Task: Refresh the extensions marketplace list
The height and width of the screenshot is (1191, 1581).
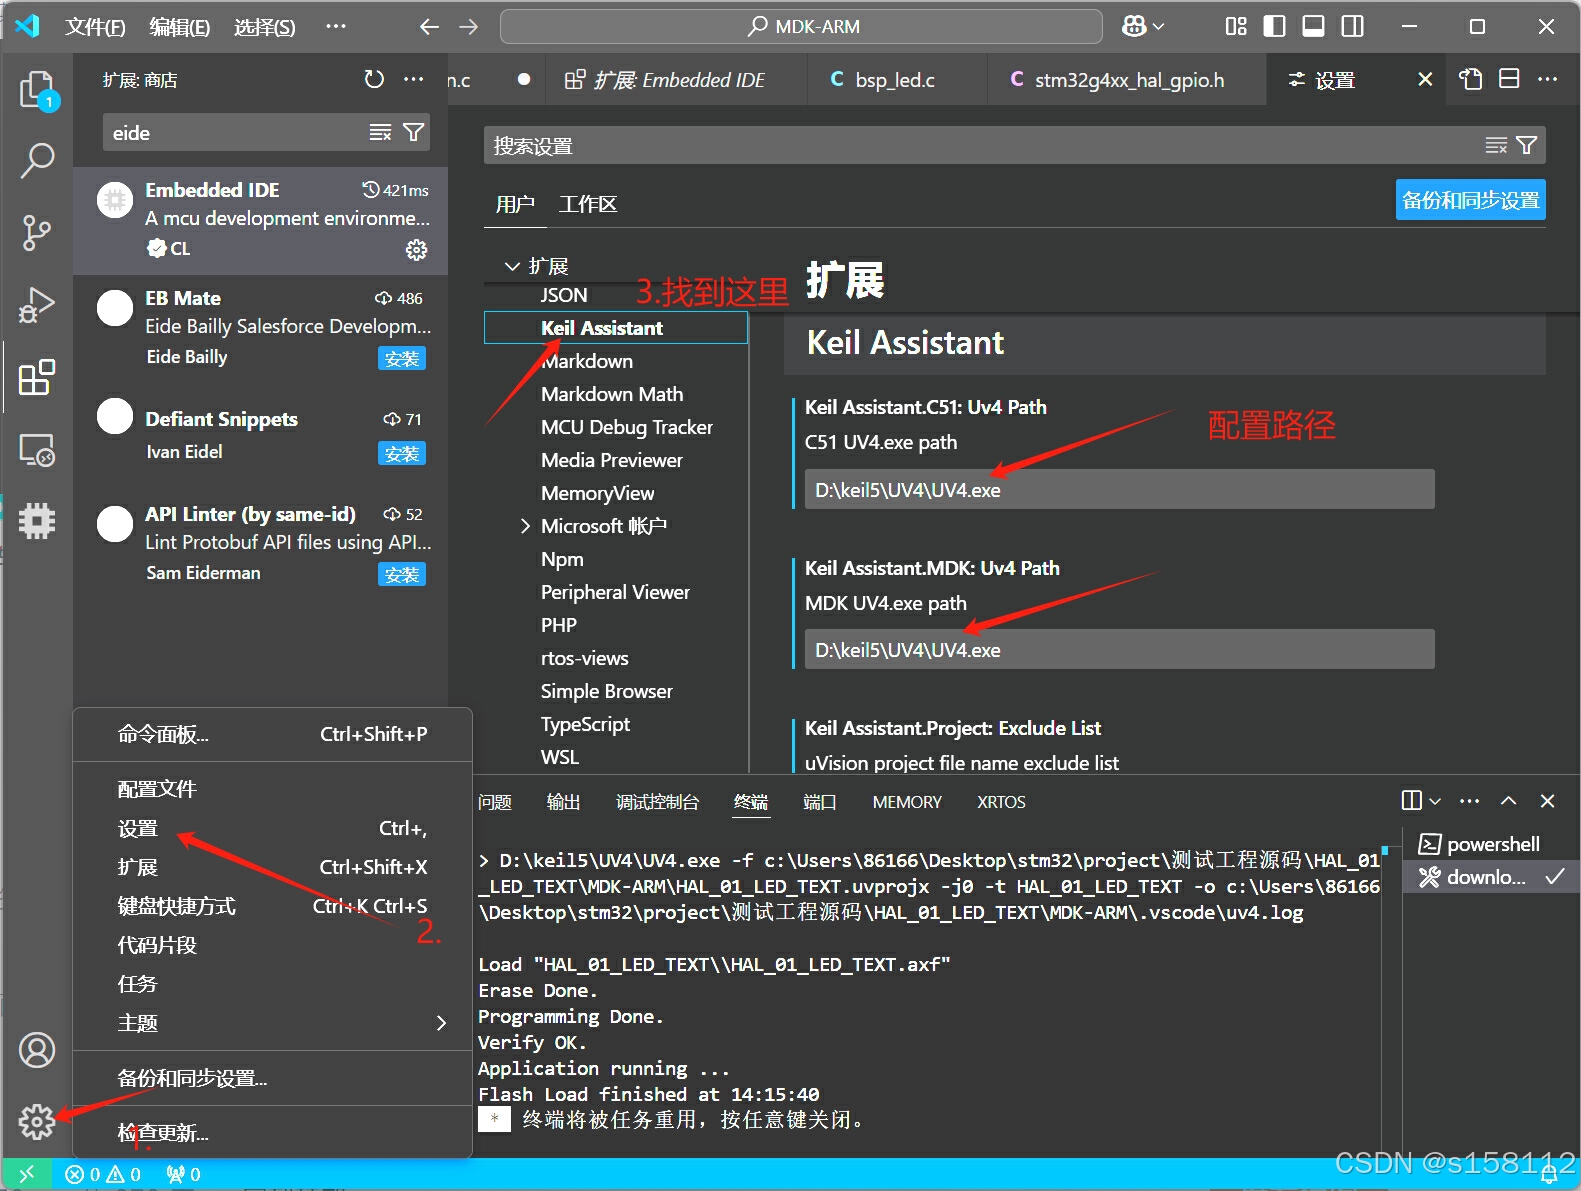Action: [x=374, y=79]
